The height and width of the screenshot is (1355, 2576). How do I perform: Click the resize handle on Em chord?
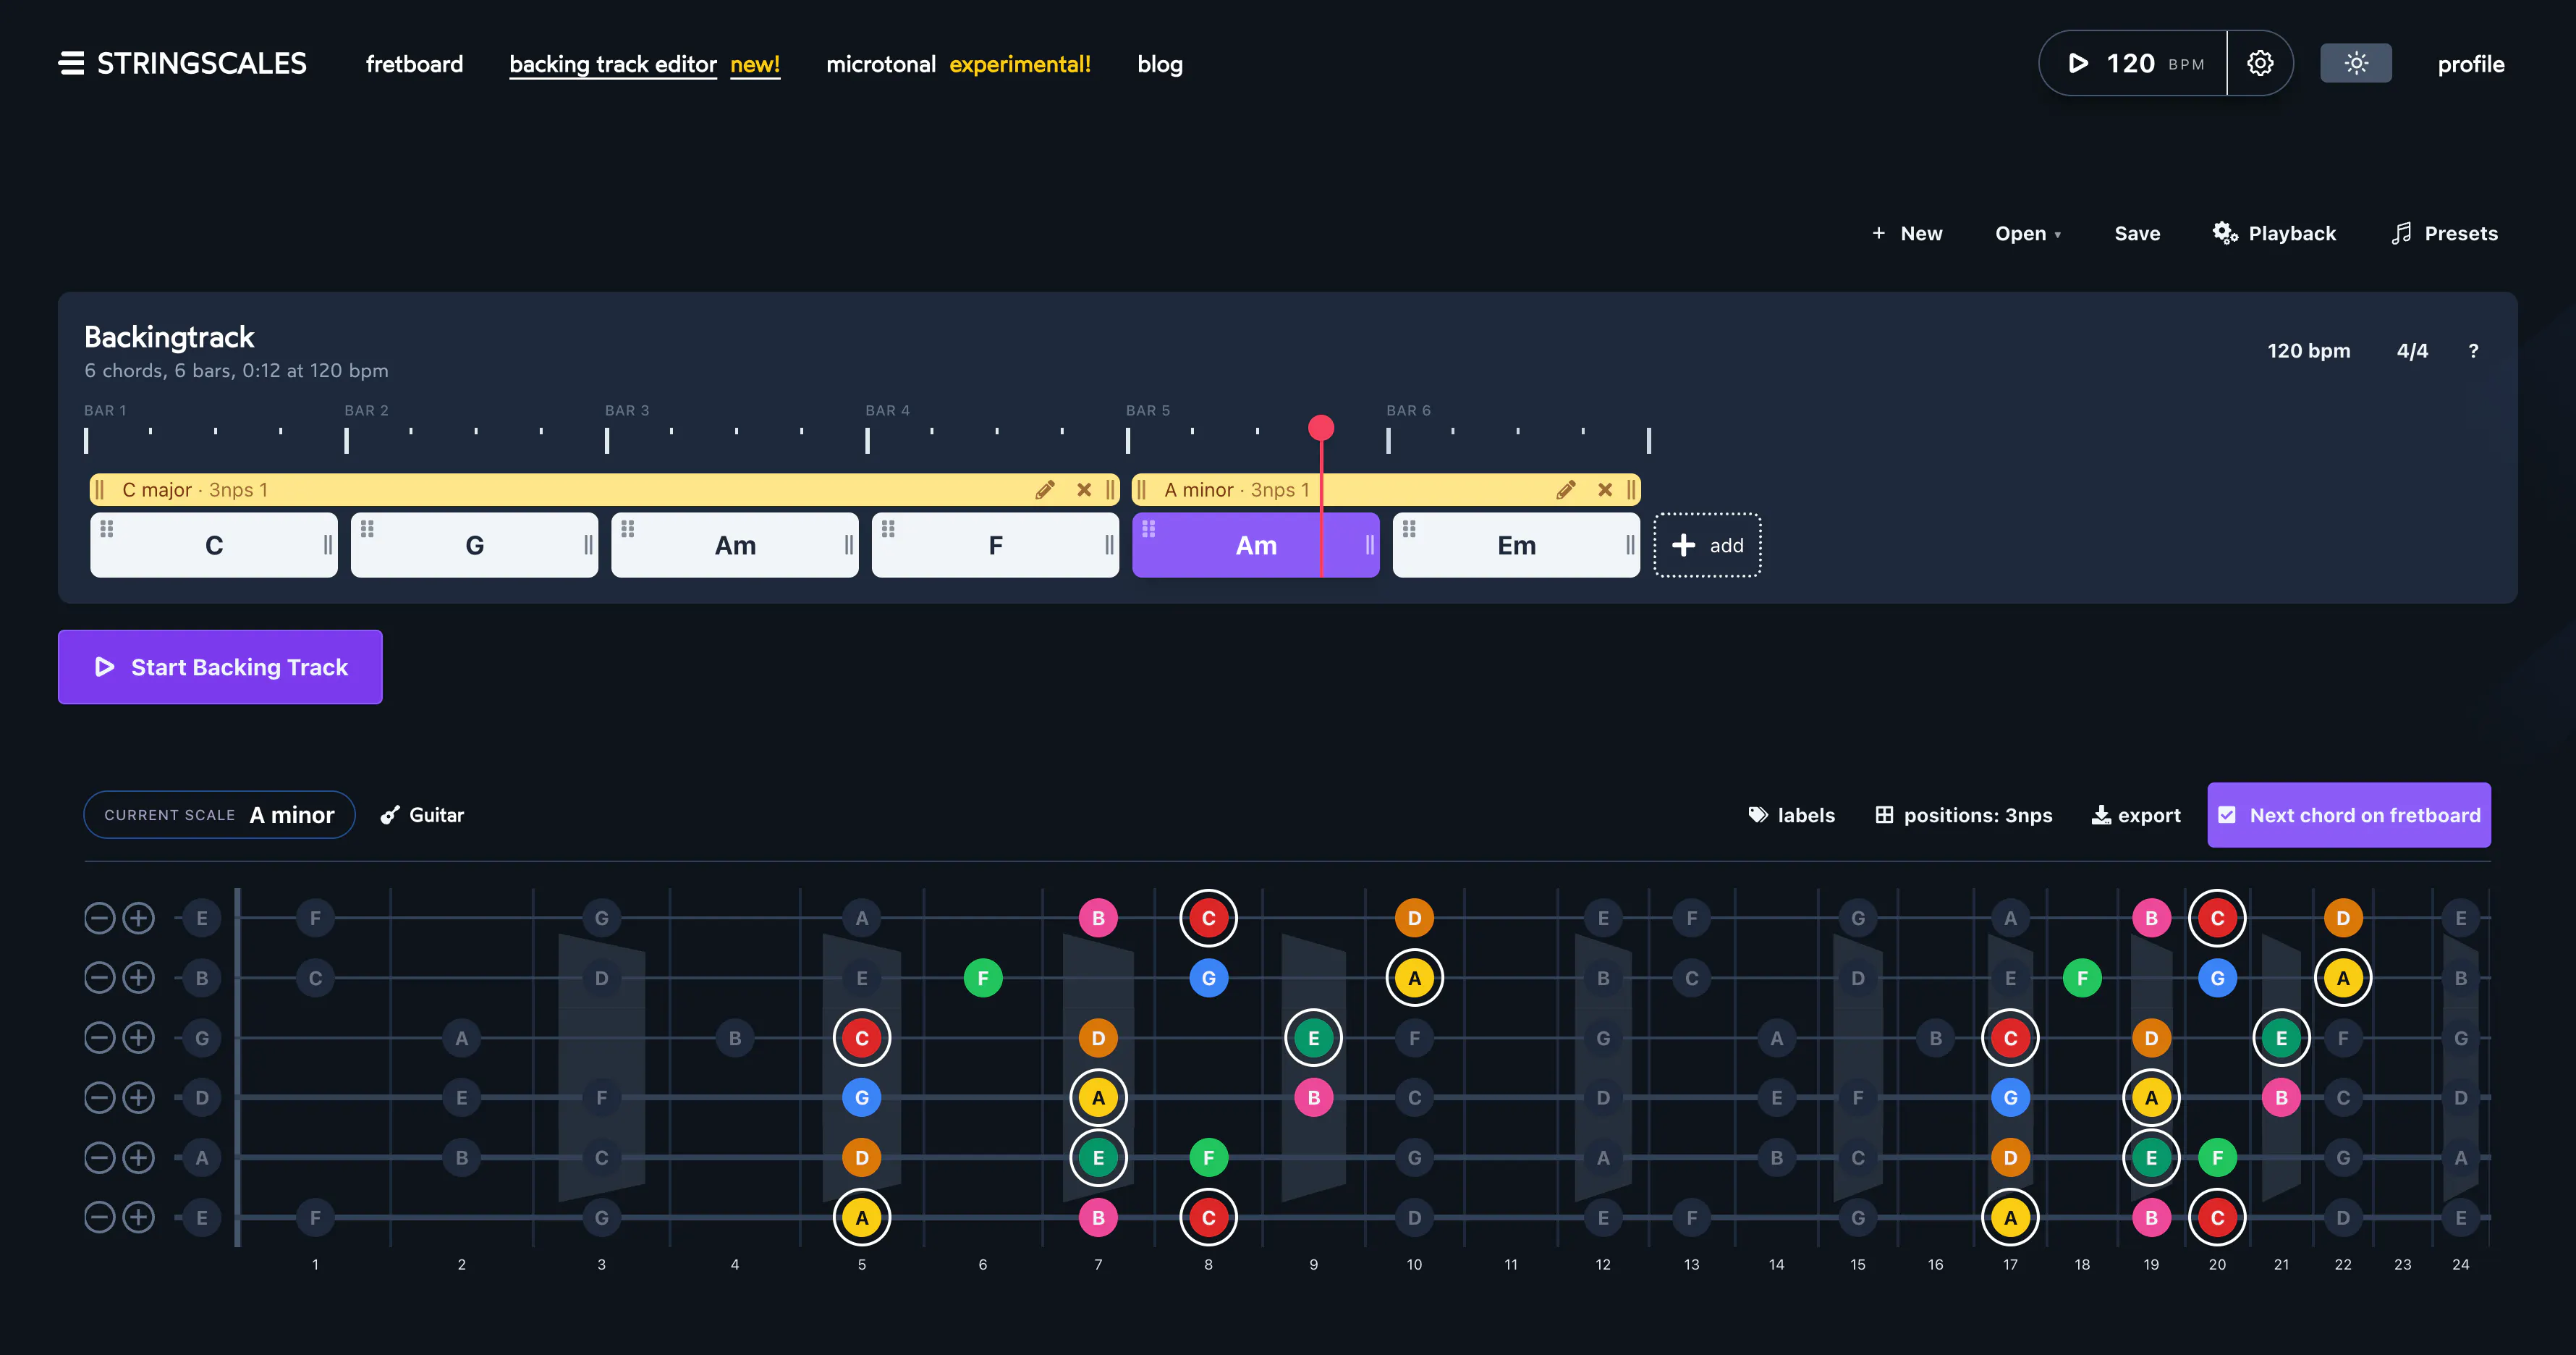pos(1630,545)
